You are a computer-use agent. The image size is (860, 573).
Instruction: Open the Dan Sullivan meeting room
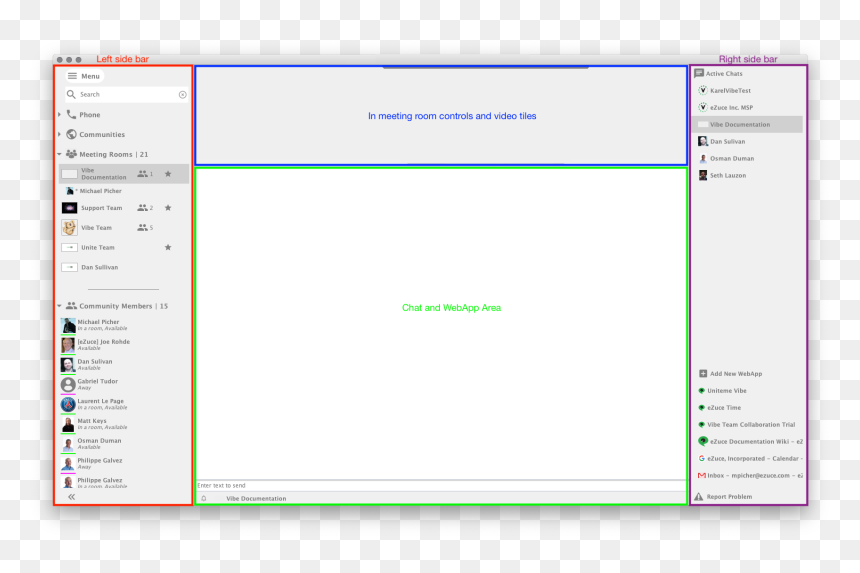pos(100,267)
